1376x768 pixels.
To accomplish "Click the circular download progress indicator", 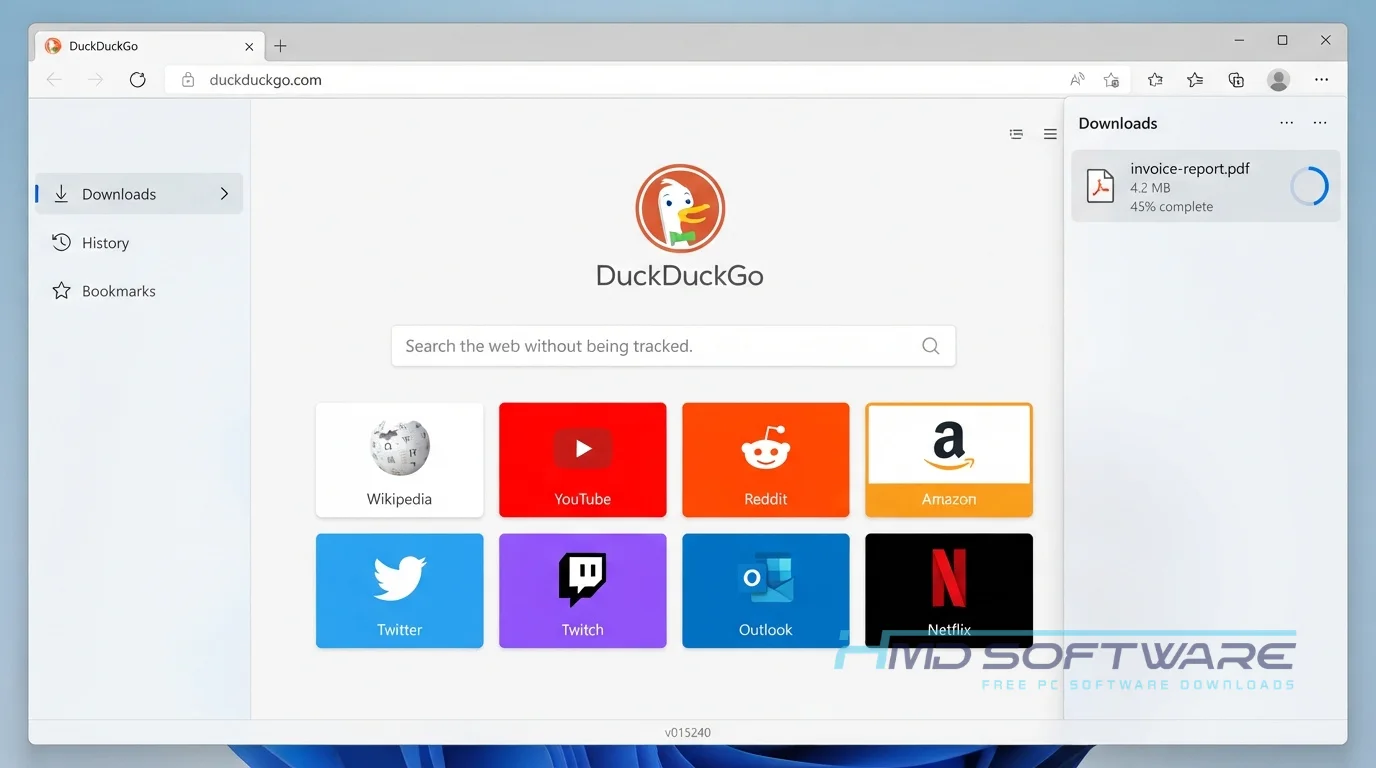I will coord(1309,187).
